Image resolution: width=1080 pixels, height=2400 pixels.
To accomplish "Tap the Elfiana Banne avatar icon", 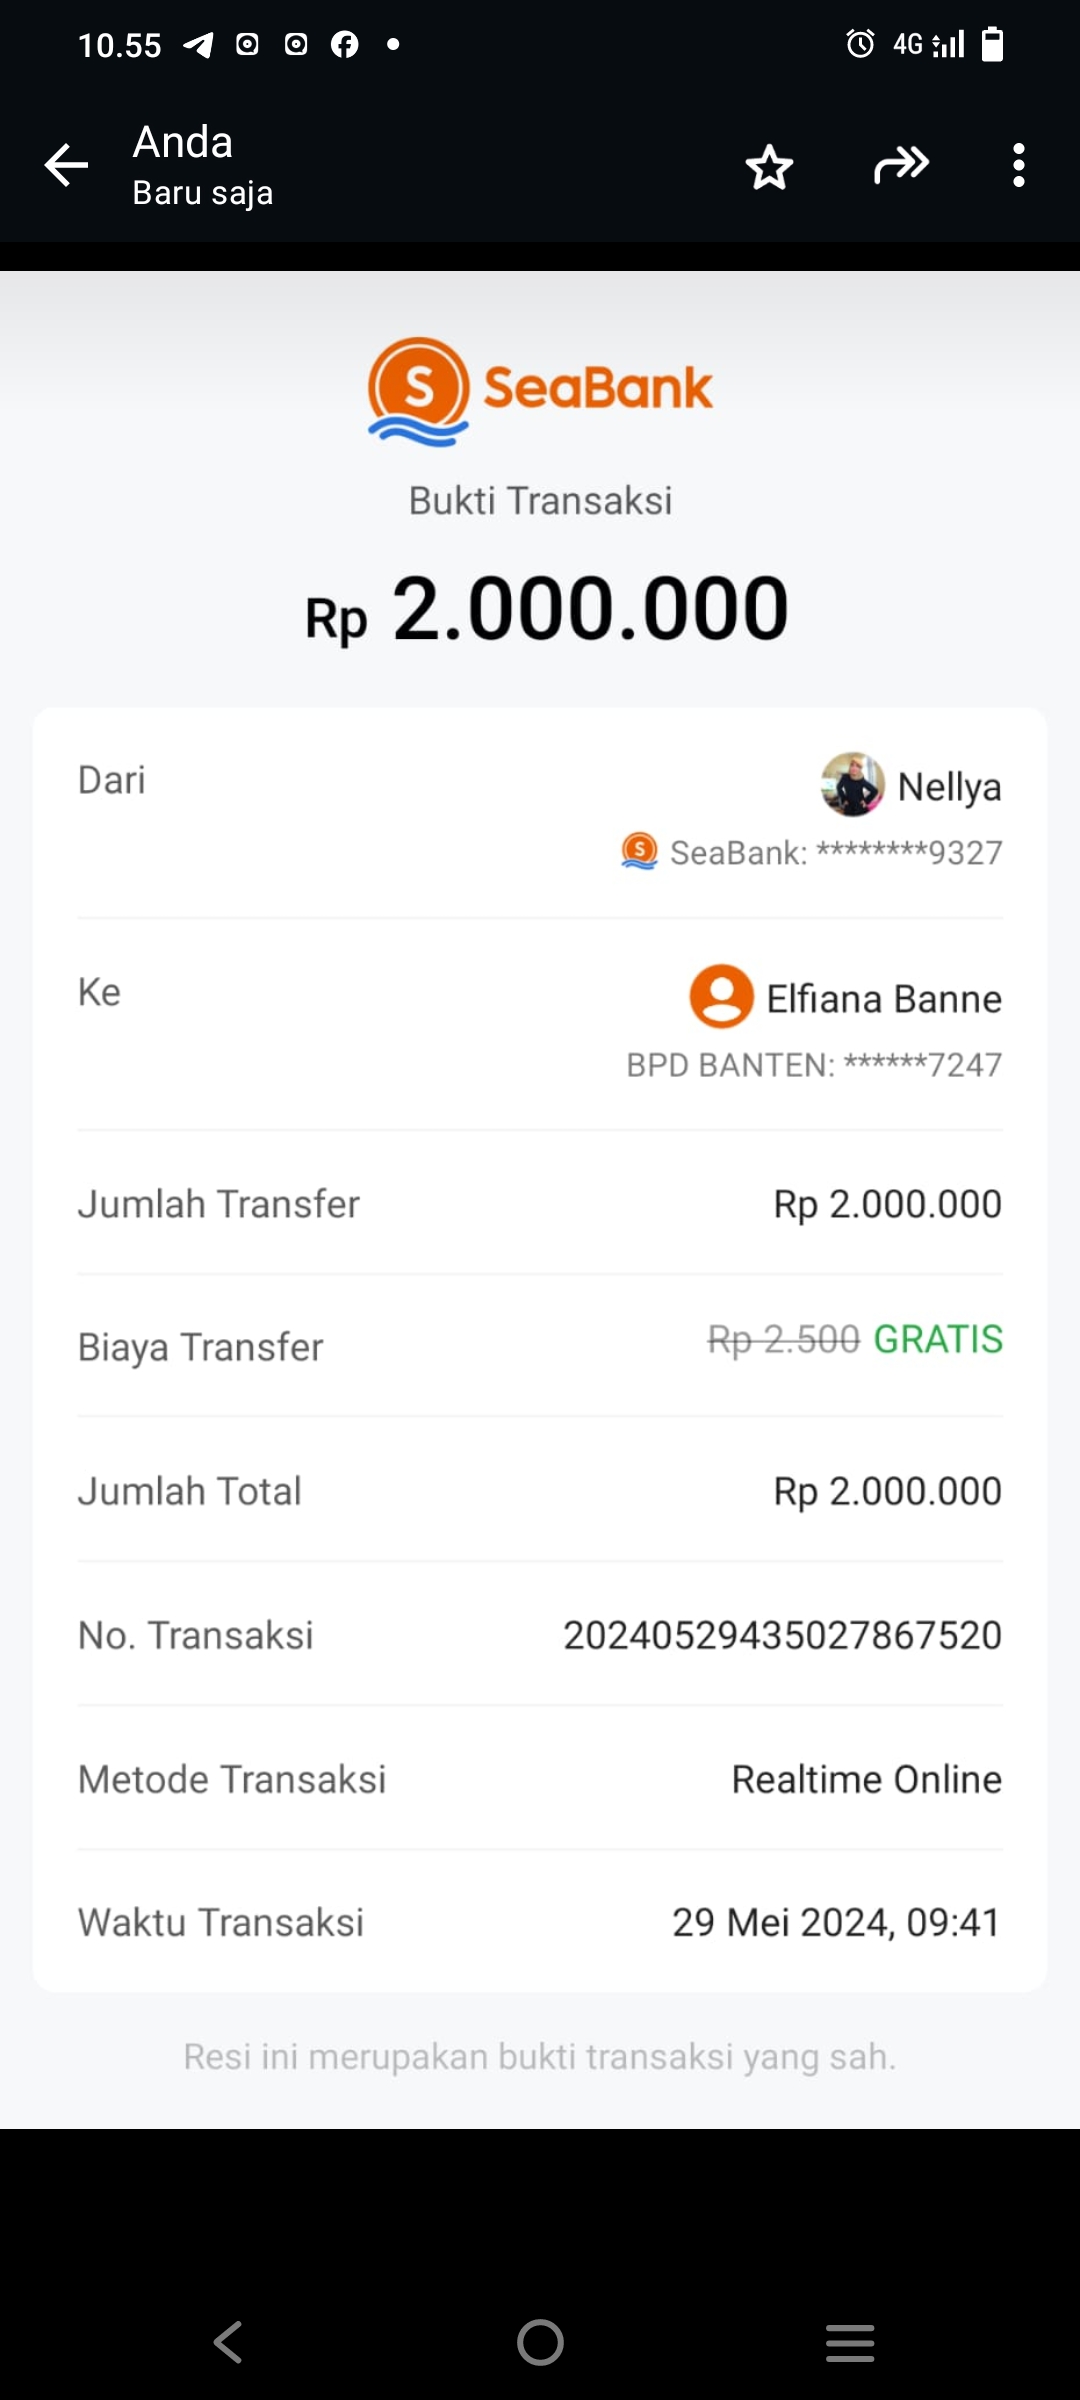I will (721, 997).
